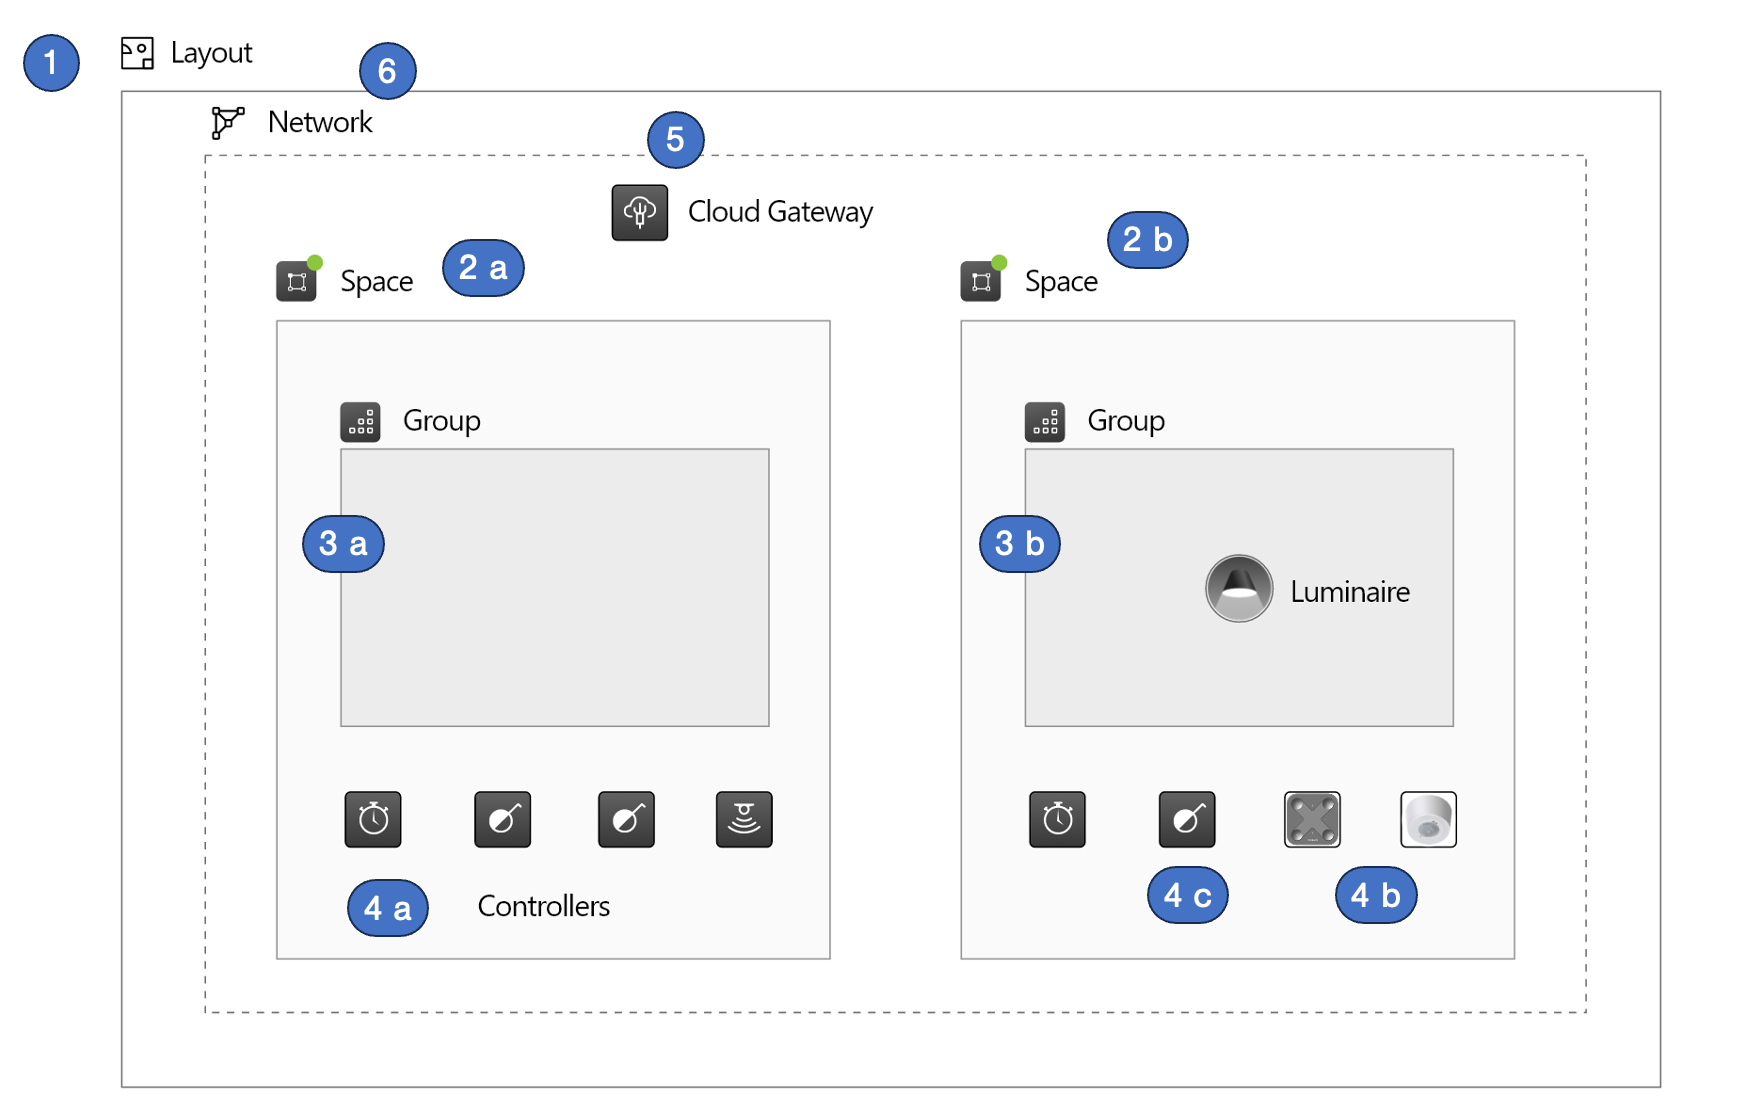The image size is (1752, 1111).
Task: Click callout badge 4 c
Action: [1188, 895]
